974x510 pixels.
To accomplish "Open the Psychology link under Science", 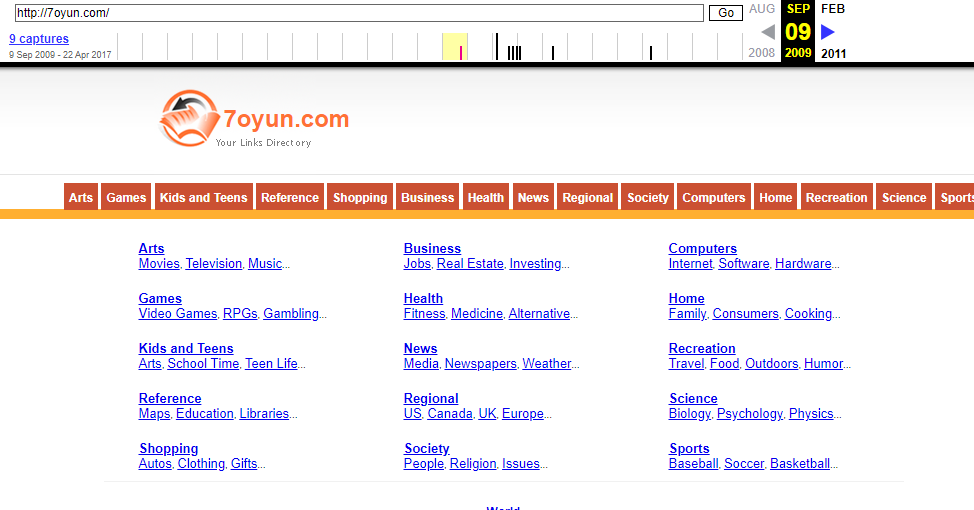I will pyautogui.click(x=750, y=414).
